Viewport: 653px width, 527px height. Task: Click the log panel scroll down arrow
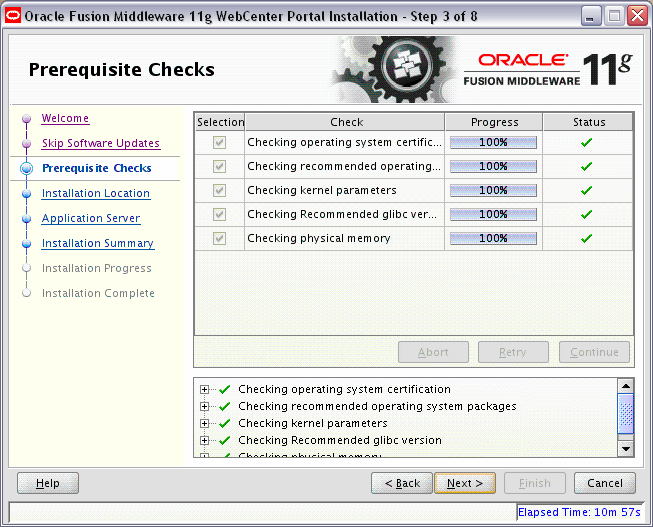coord(626,449)
